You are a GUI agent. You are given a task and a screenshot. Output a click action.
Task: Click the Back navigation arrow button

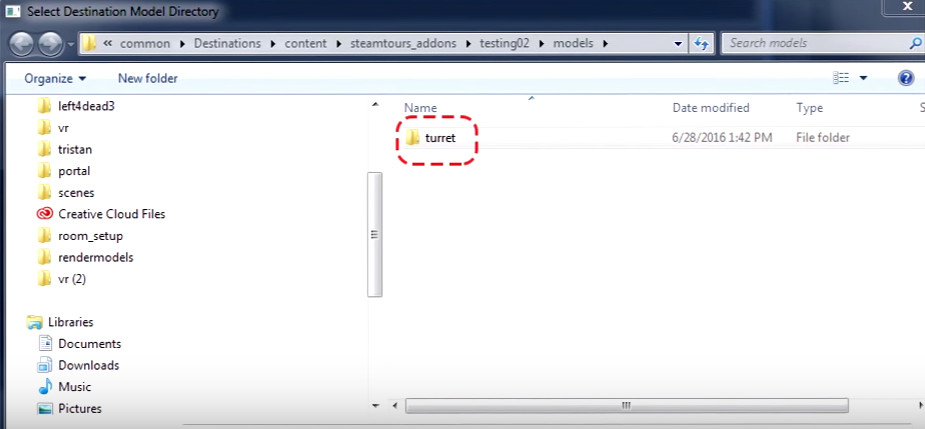(x=21, y=44)
